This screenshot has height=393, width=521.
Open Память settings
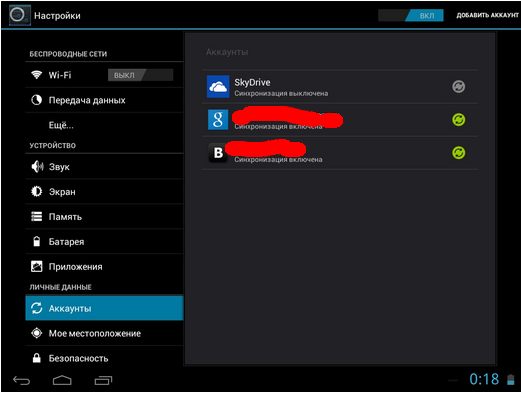point(104,217)
